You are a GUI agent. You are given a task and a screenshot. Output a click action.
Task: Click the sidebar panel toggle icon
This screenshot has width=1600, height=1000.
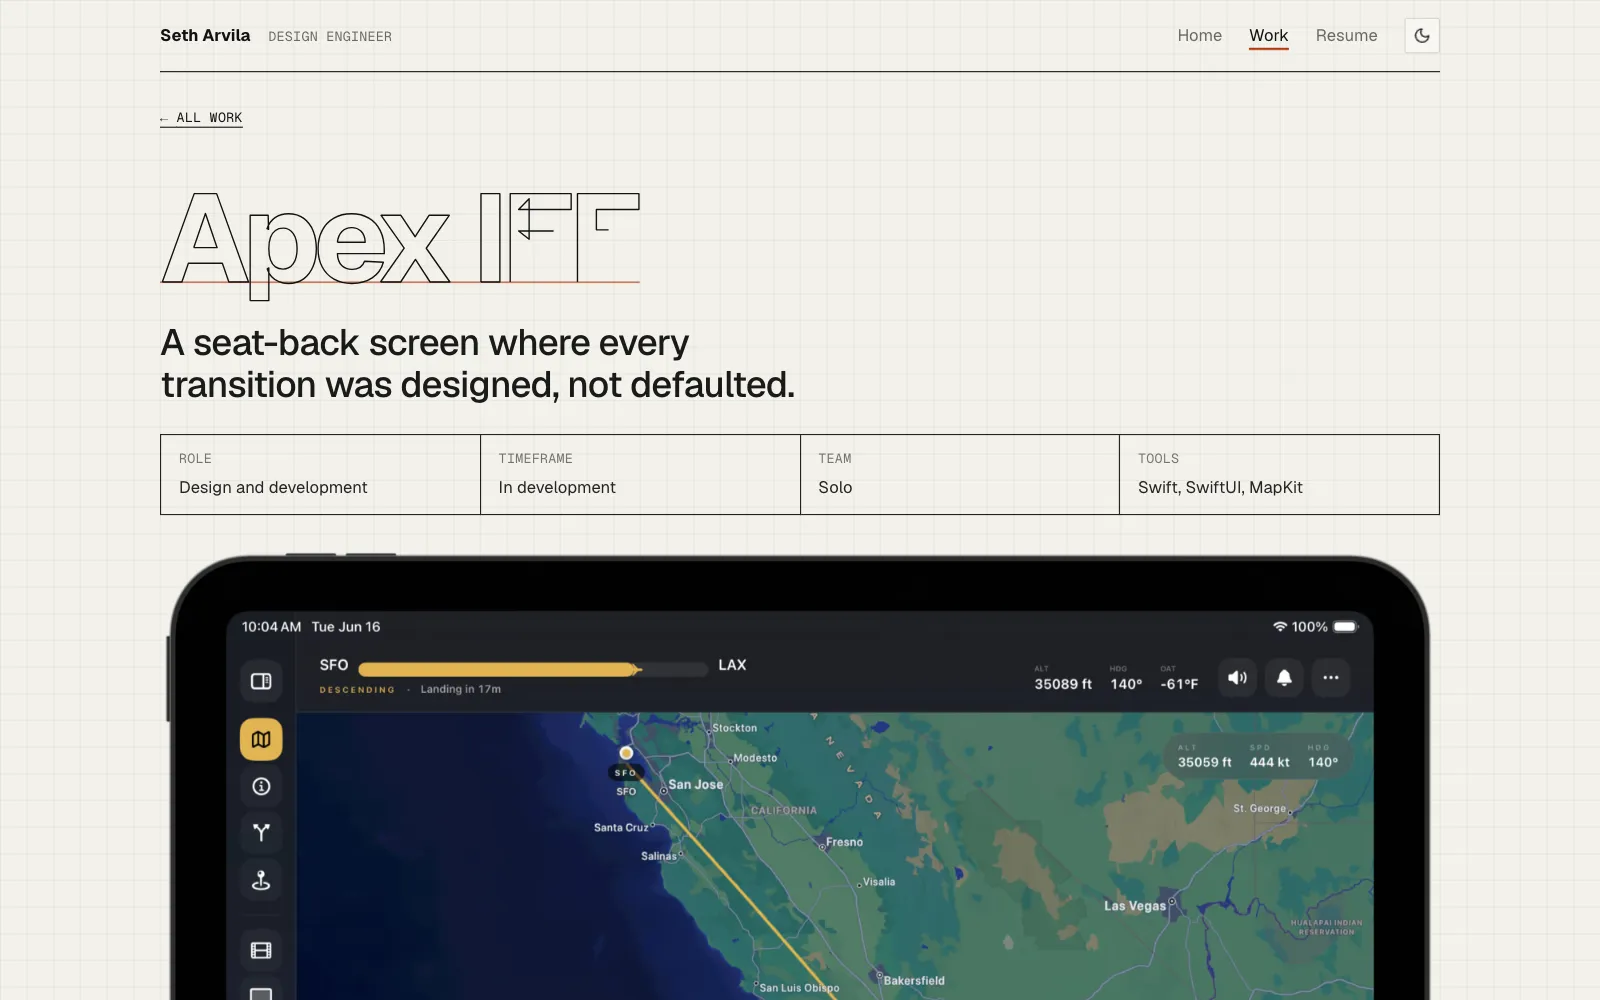(x=261, y=681)
